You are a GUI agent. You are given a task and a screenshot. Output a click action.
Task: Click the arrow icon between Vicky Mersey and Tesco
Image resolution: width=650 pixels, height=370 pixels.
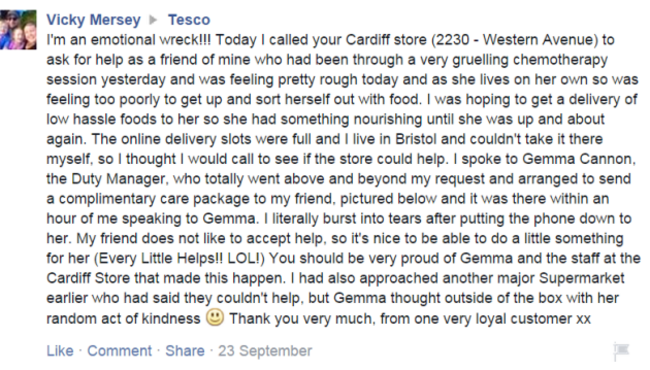tap(153, 19)
